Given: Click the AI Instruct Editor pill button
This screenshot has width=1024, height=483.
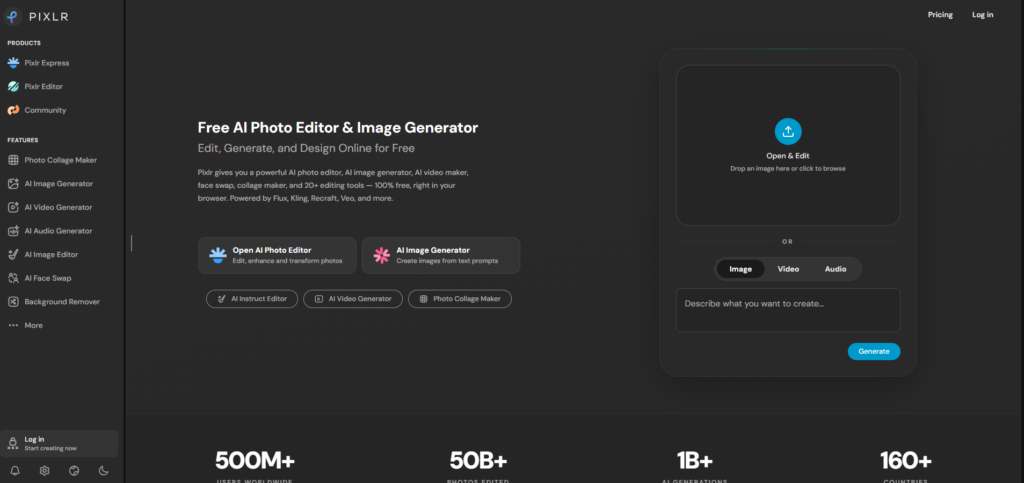Looking at the screenshot, I should [252, 299].
